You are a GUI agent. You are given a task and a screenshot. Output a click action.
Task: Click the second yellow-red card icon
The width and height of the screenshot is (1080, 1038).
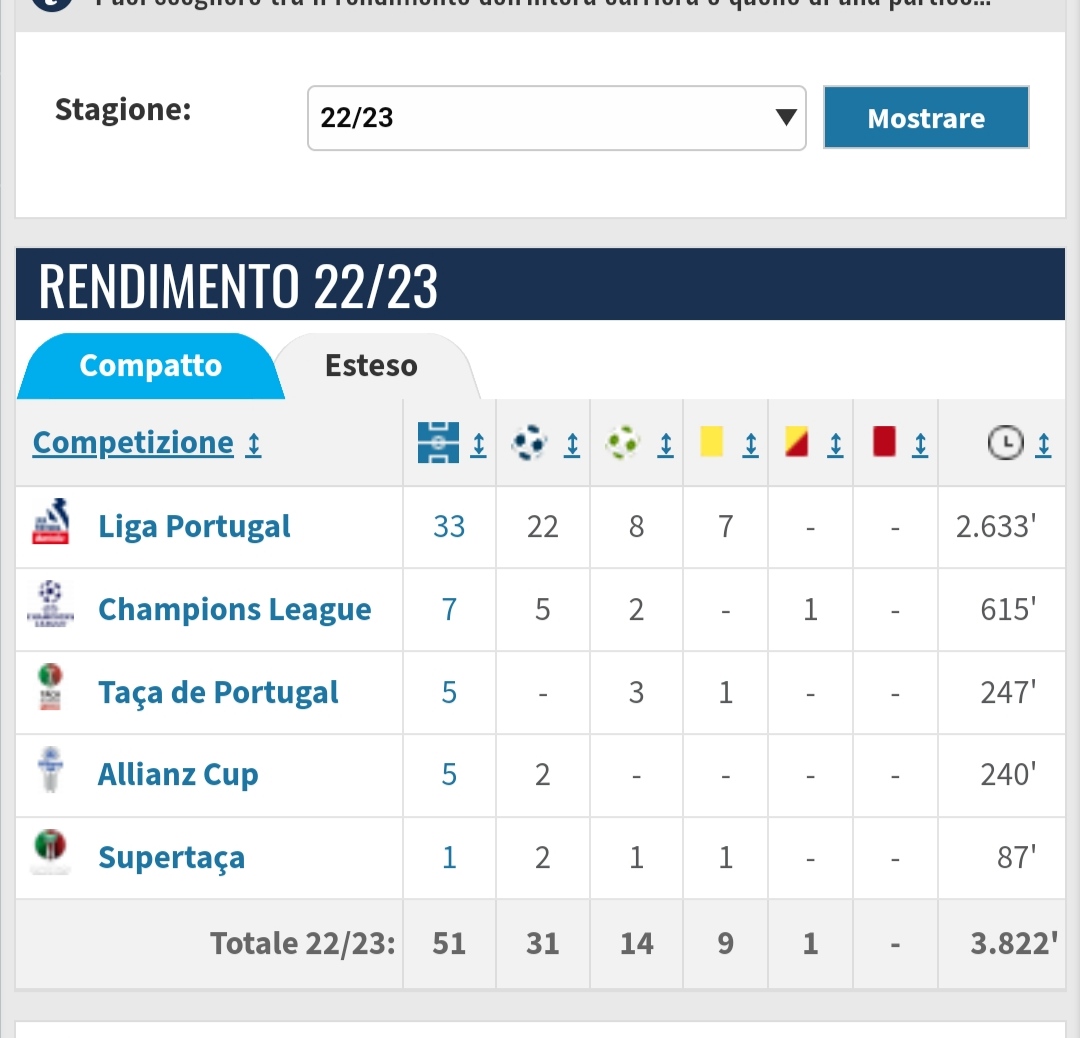[796, 442]
